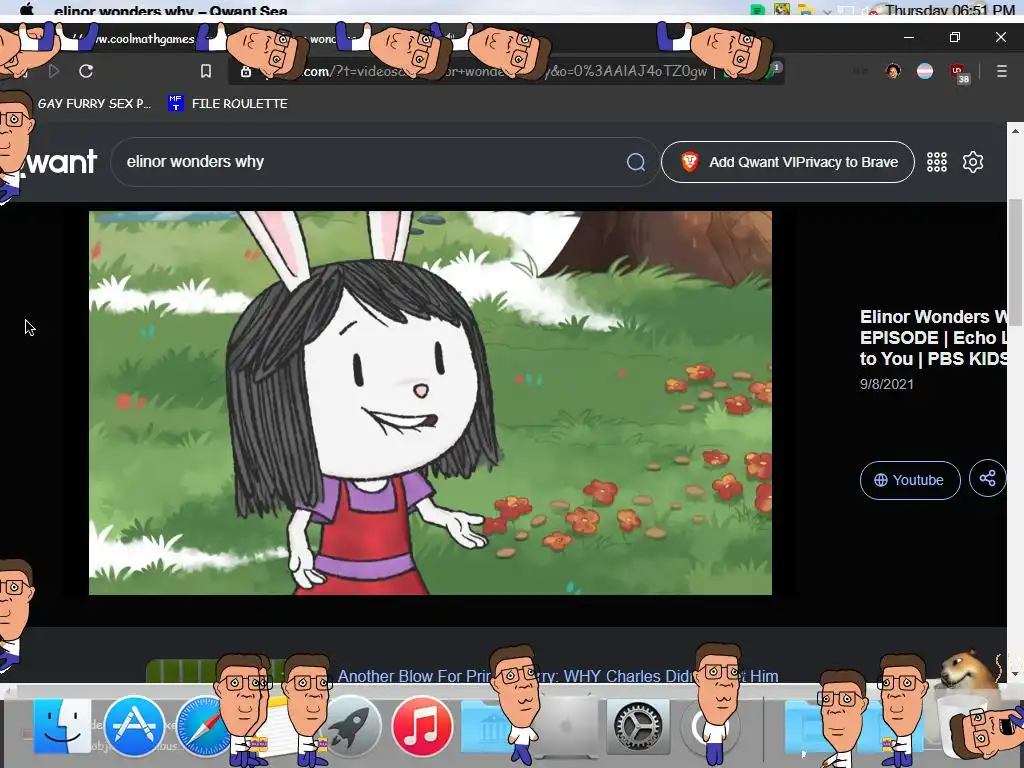Click the share icon beside Youtube
Image resolution: width=1024 pixels, height=768 pixels.
tap(987, 479)
